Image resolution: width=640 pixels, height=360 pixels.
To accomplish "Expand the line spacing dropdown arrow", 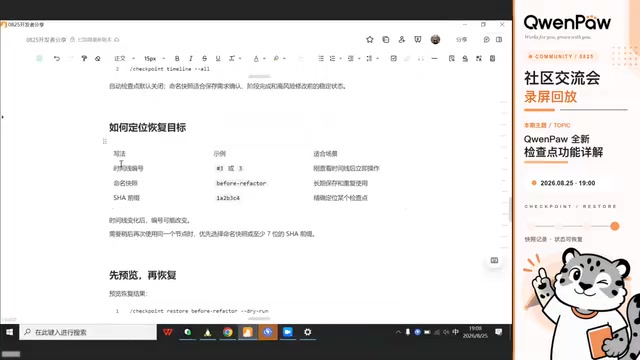I will click(378, 59).
